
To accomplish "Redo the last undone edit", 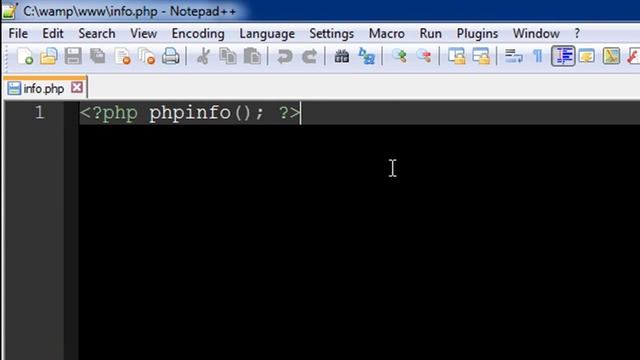I will [x=309, y=56].
